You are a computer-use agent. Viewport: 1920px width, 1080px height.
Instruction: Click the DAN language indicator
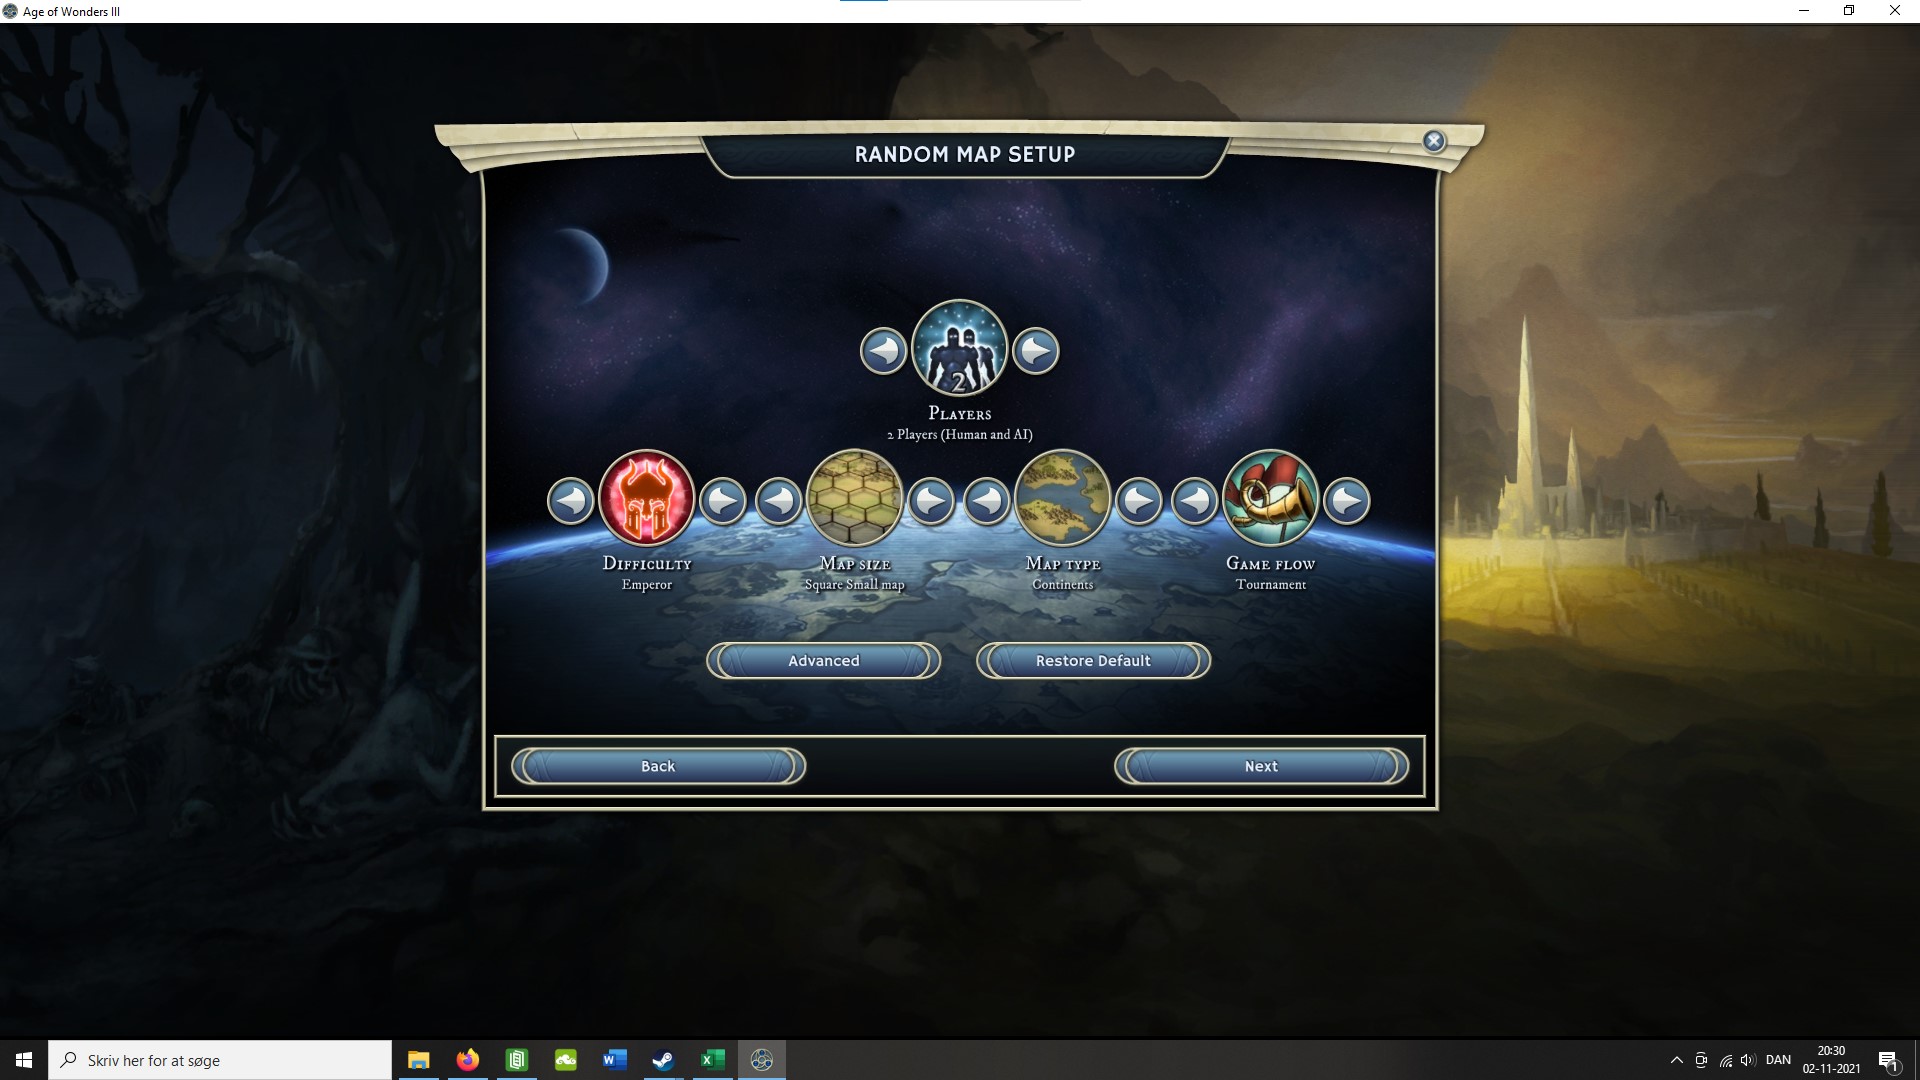(x=1778, y=1060)
